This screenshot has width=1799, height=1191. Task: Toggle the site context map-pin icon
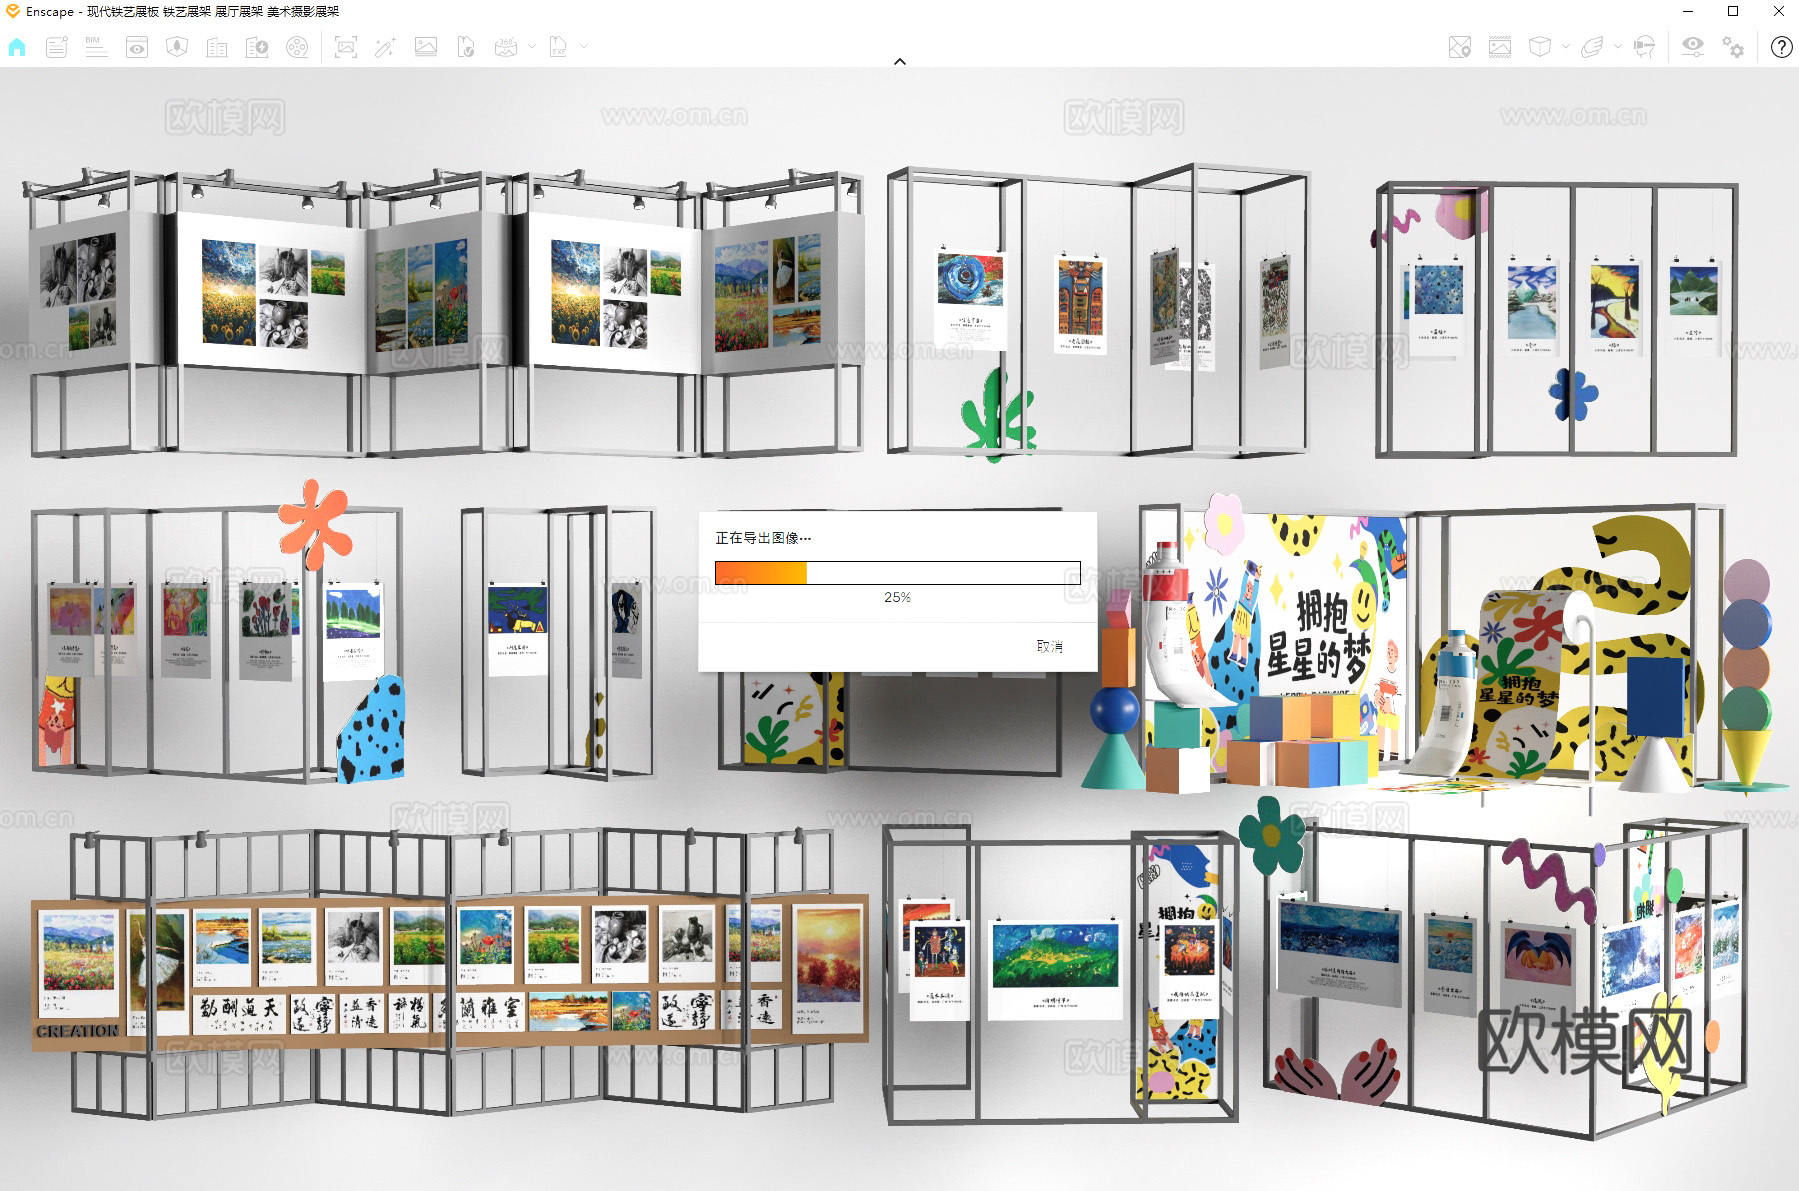point(1460,47)
